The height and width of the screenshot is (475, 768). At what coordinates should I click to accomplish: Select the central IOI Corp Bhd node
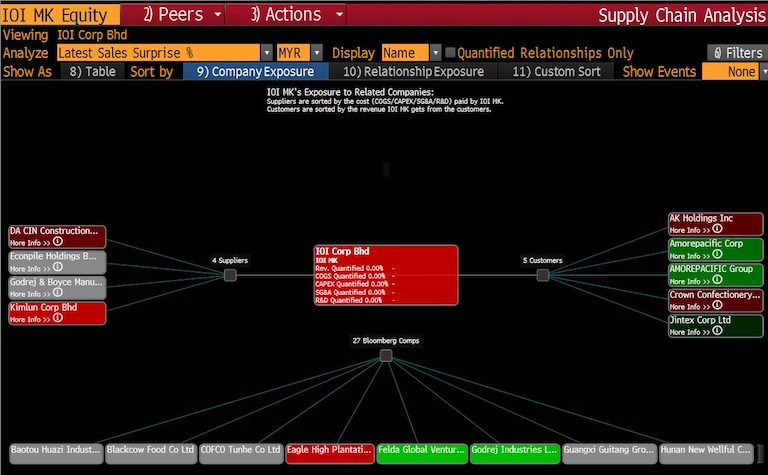click(x=386, y=275)
